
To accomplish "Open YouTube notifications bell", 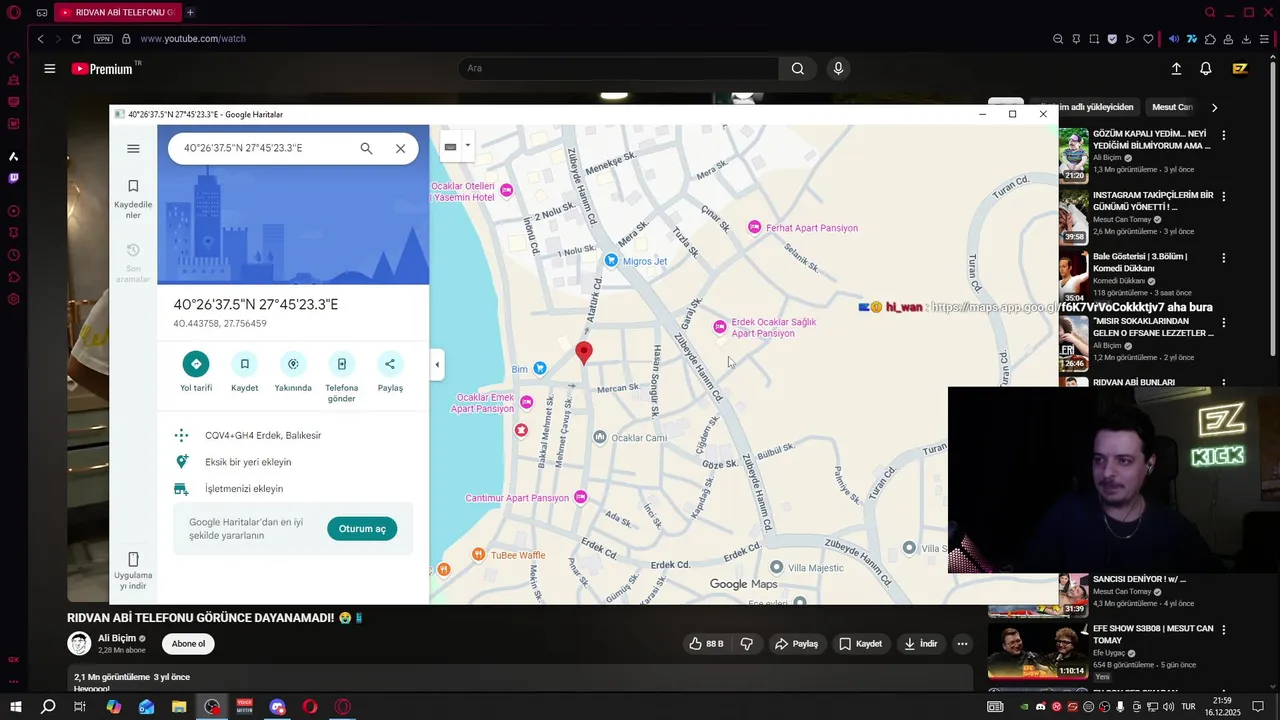I will pos(1206,68).
